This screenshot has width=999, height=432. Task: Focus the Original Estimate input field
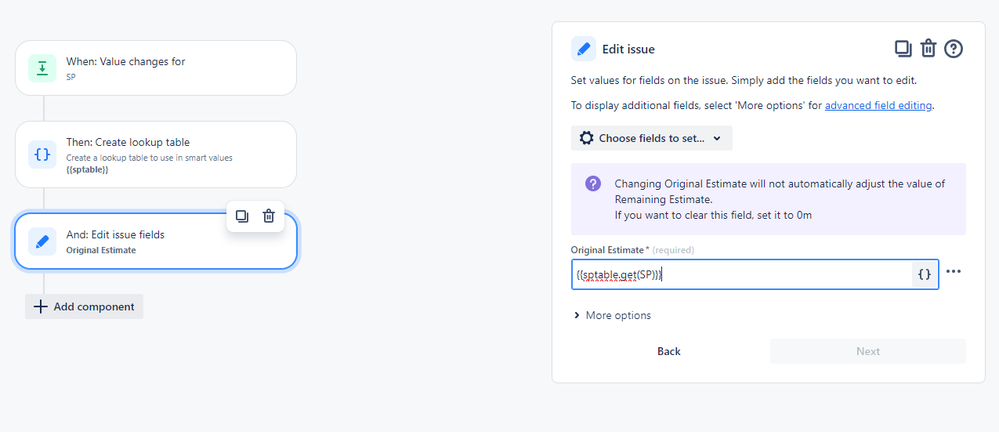point(742,275)
